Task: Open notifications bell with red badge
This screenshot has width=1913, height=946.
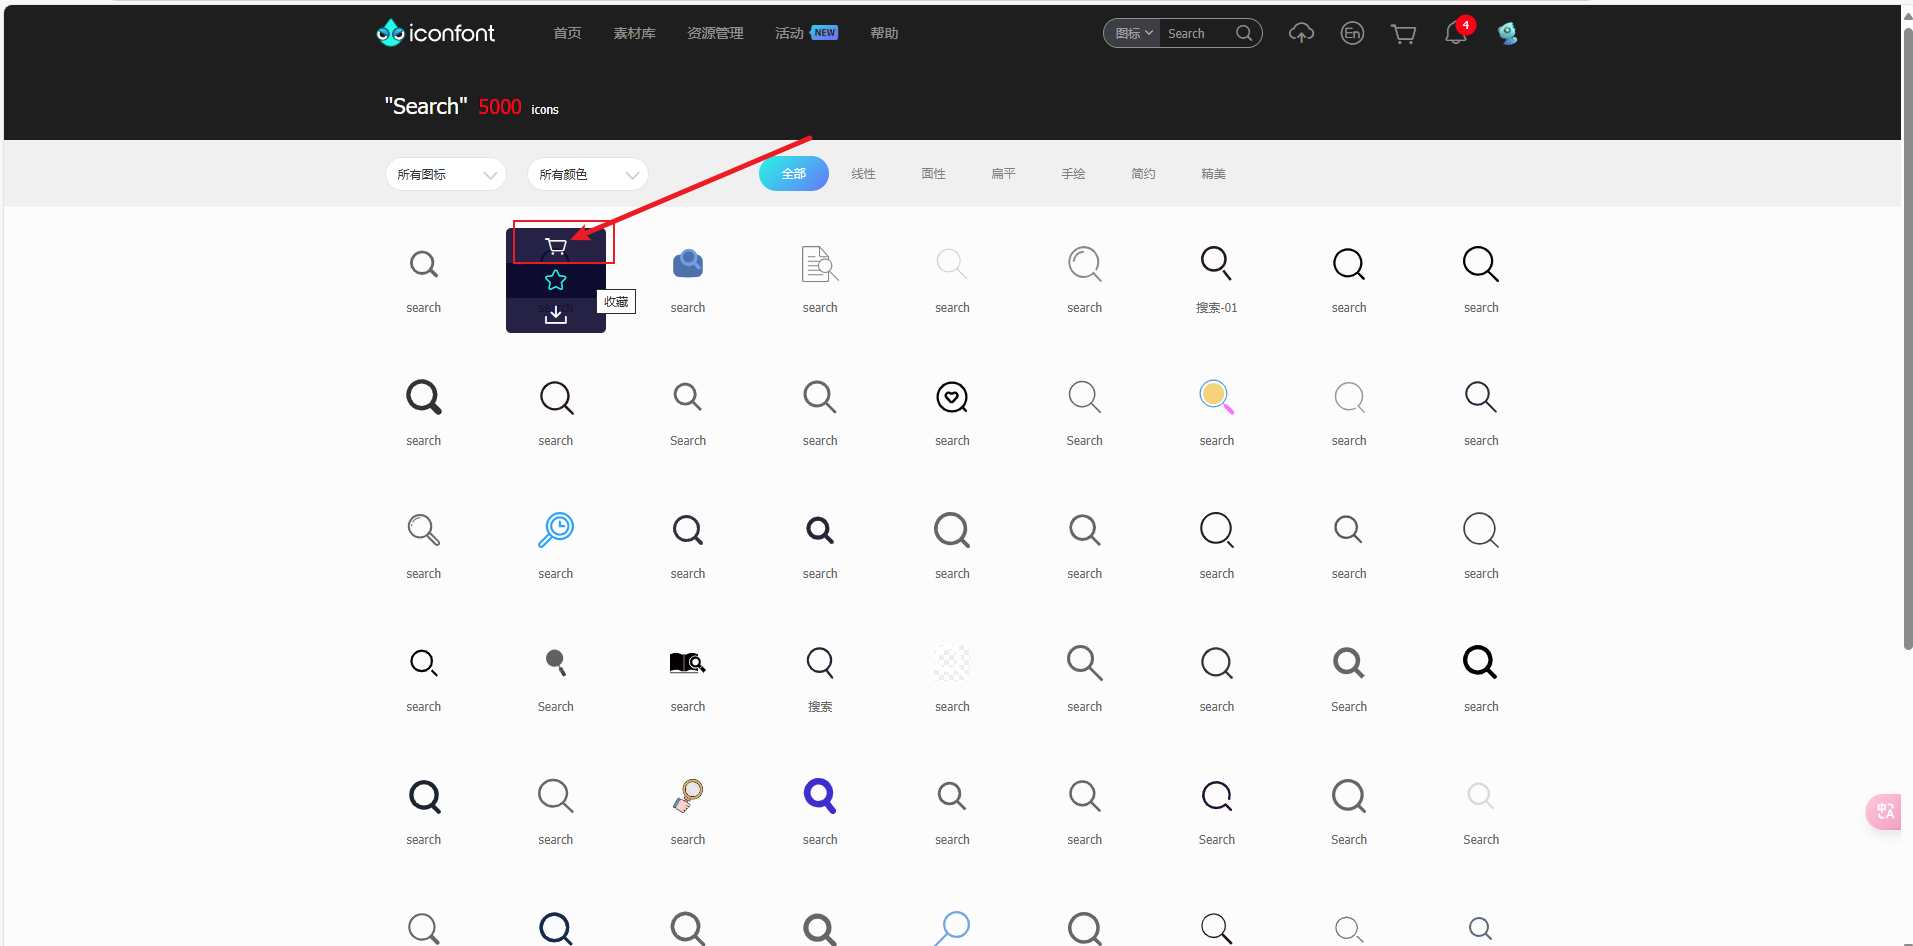Action: tap(1455, 34)
